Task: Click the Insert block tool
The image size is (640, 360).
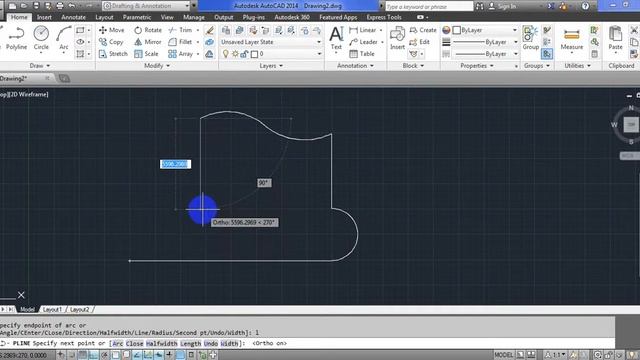Action: point(397,38)
